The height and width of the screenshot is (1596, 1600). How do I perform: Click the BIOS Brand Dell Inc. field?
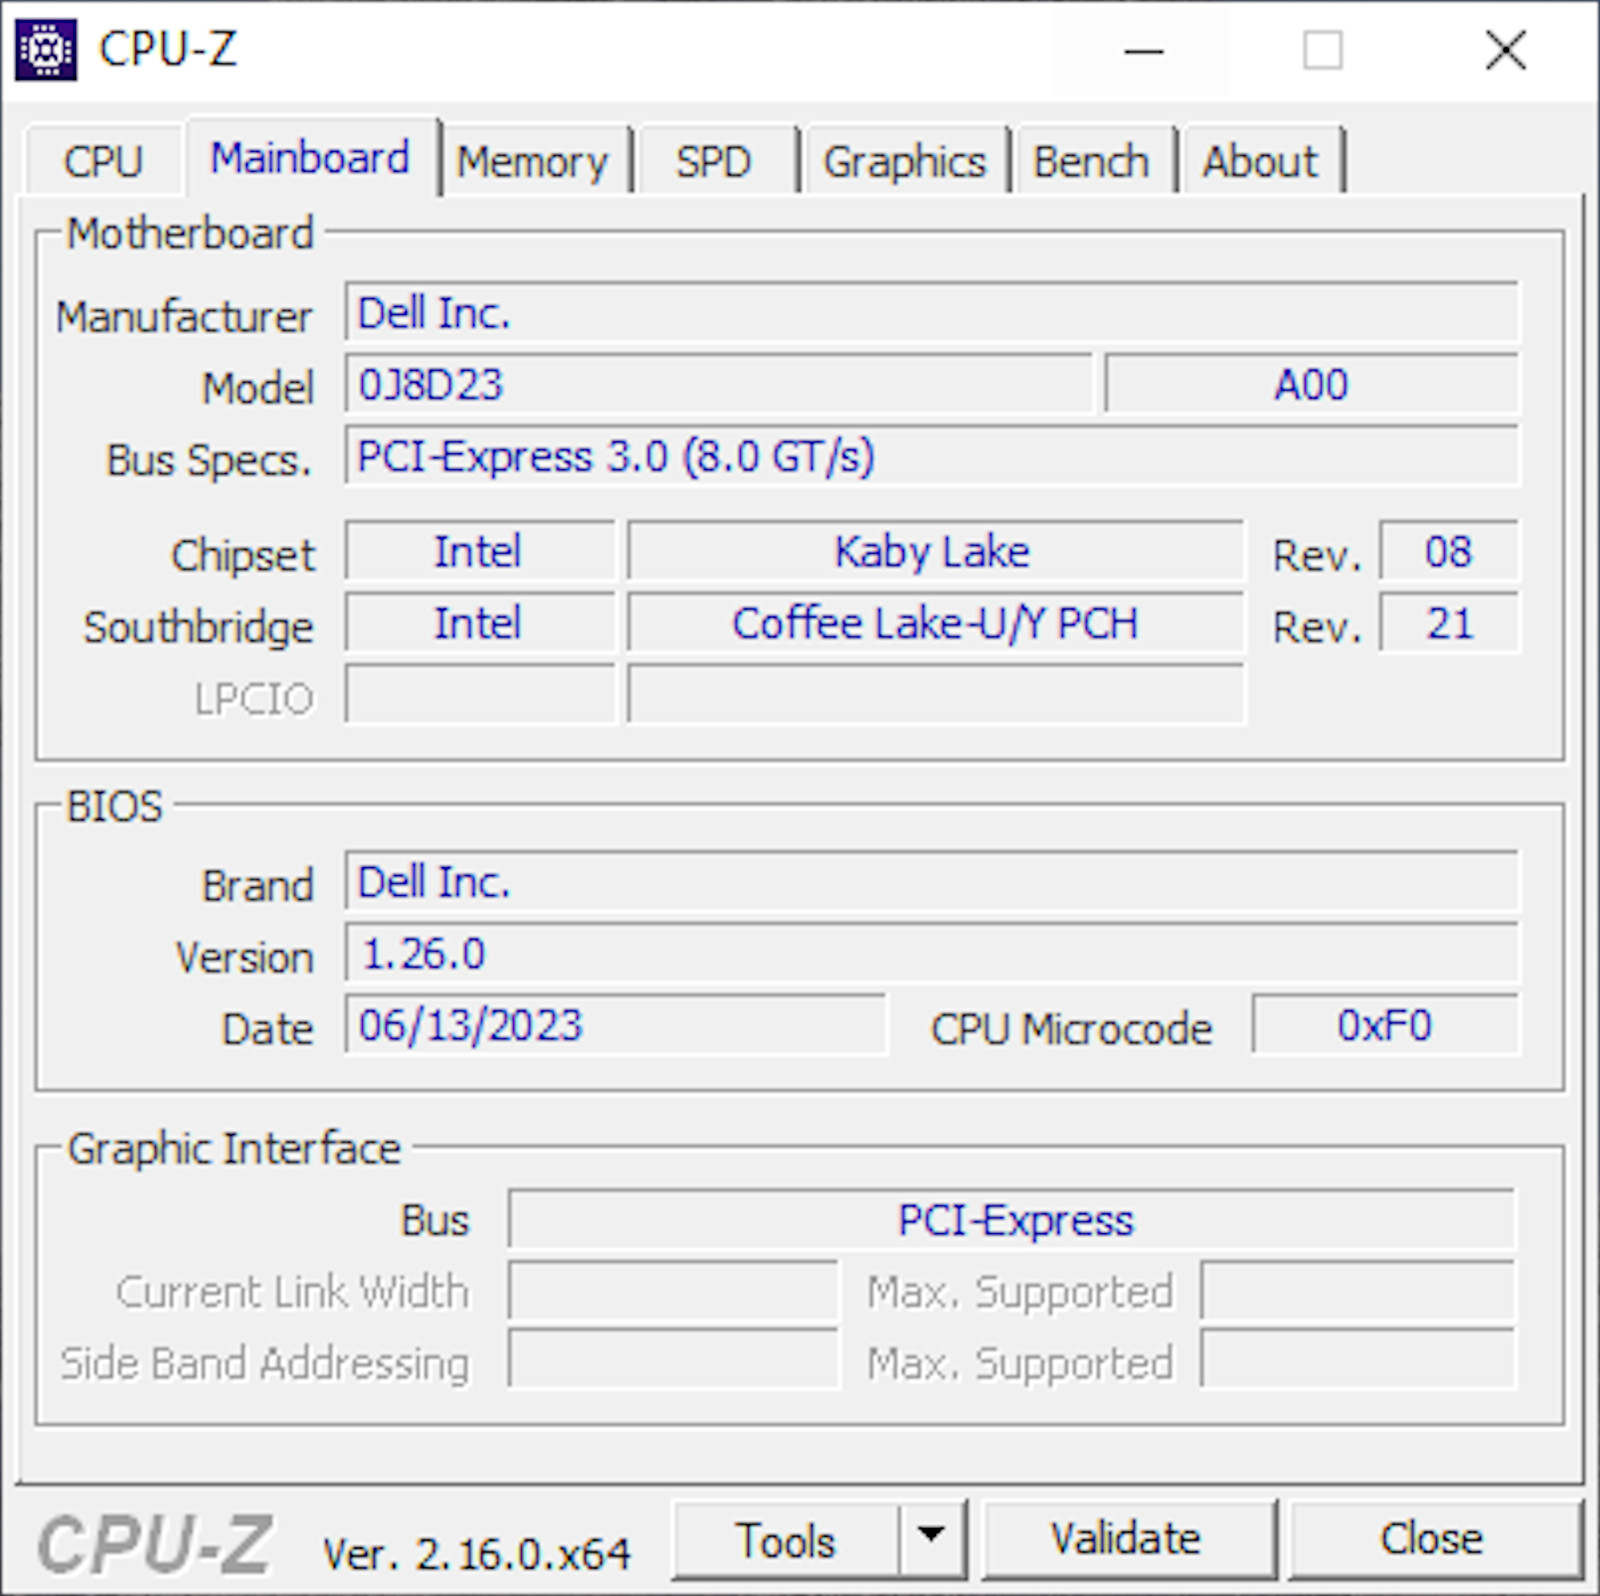click(x=931, y=882)
